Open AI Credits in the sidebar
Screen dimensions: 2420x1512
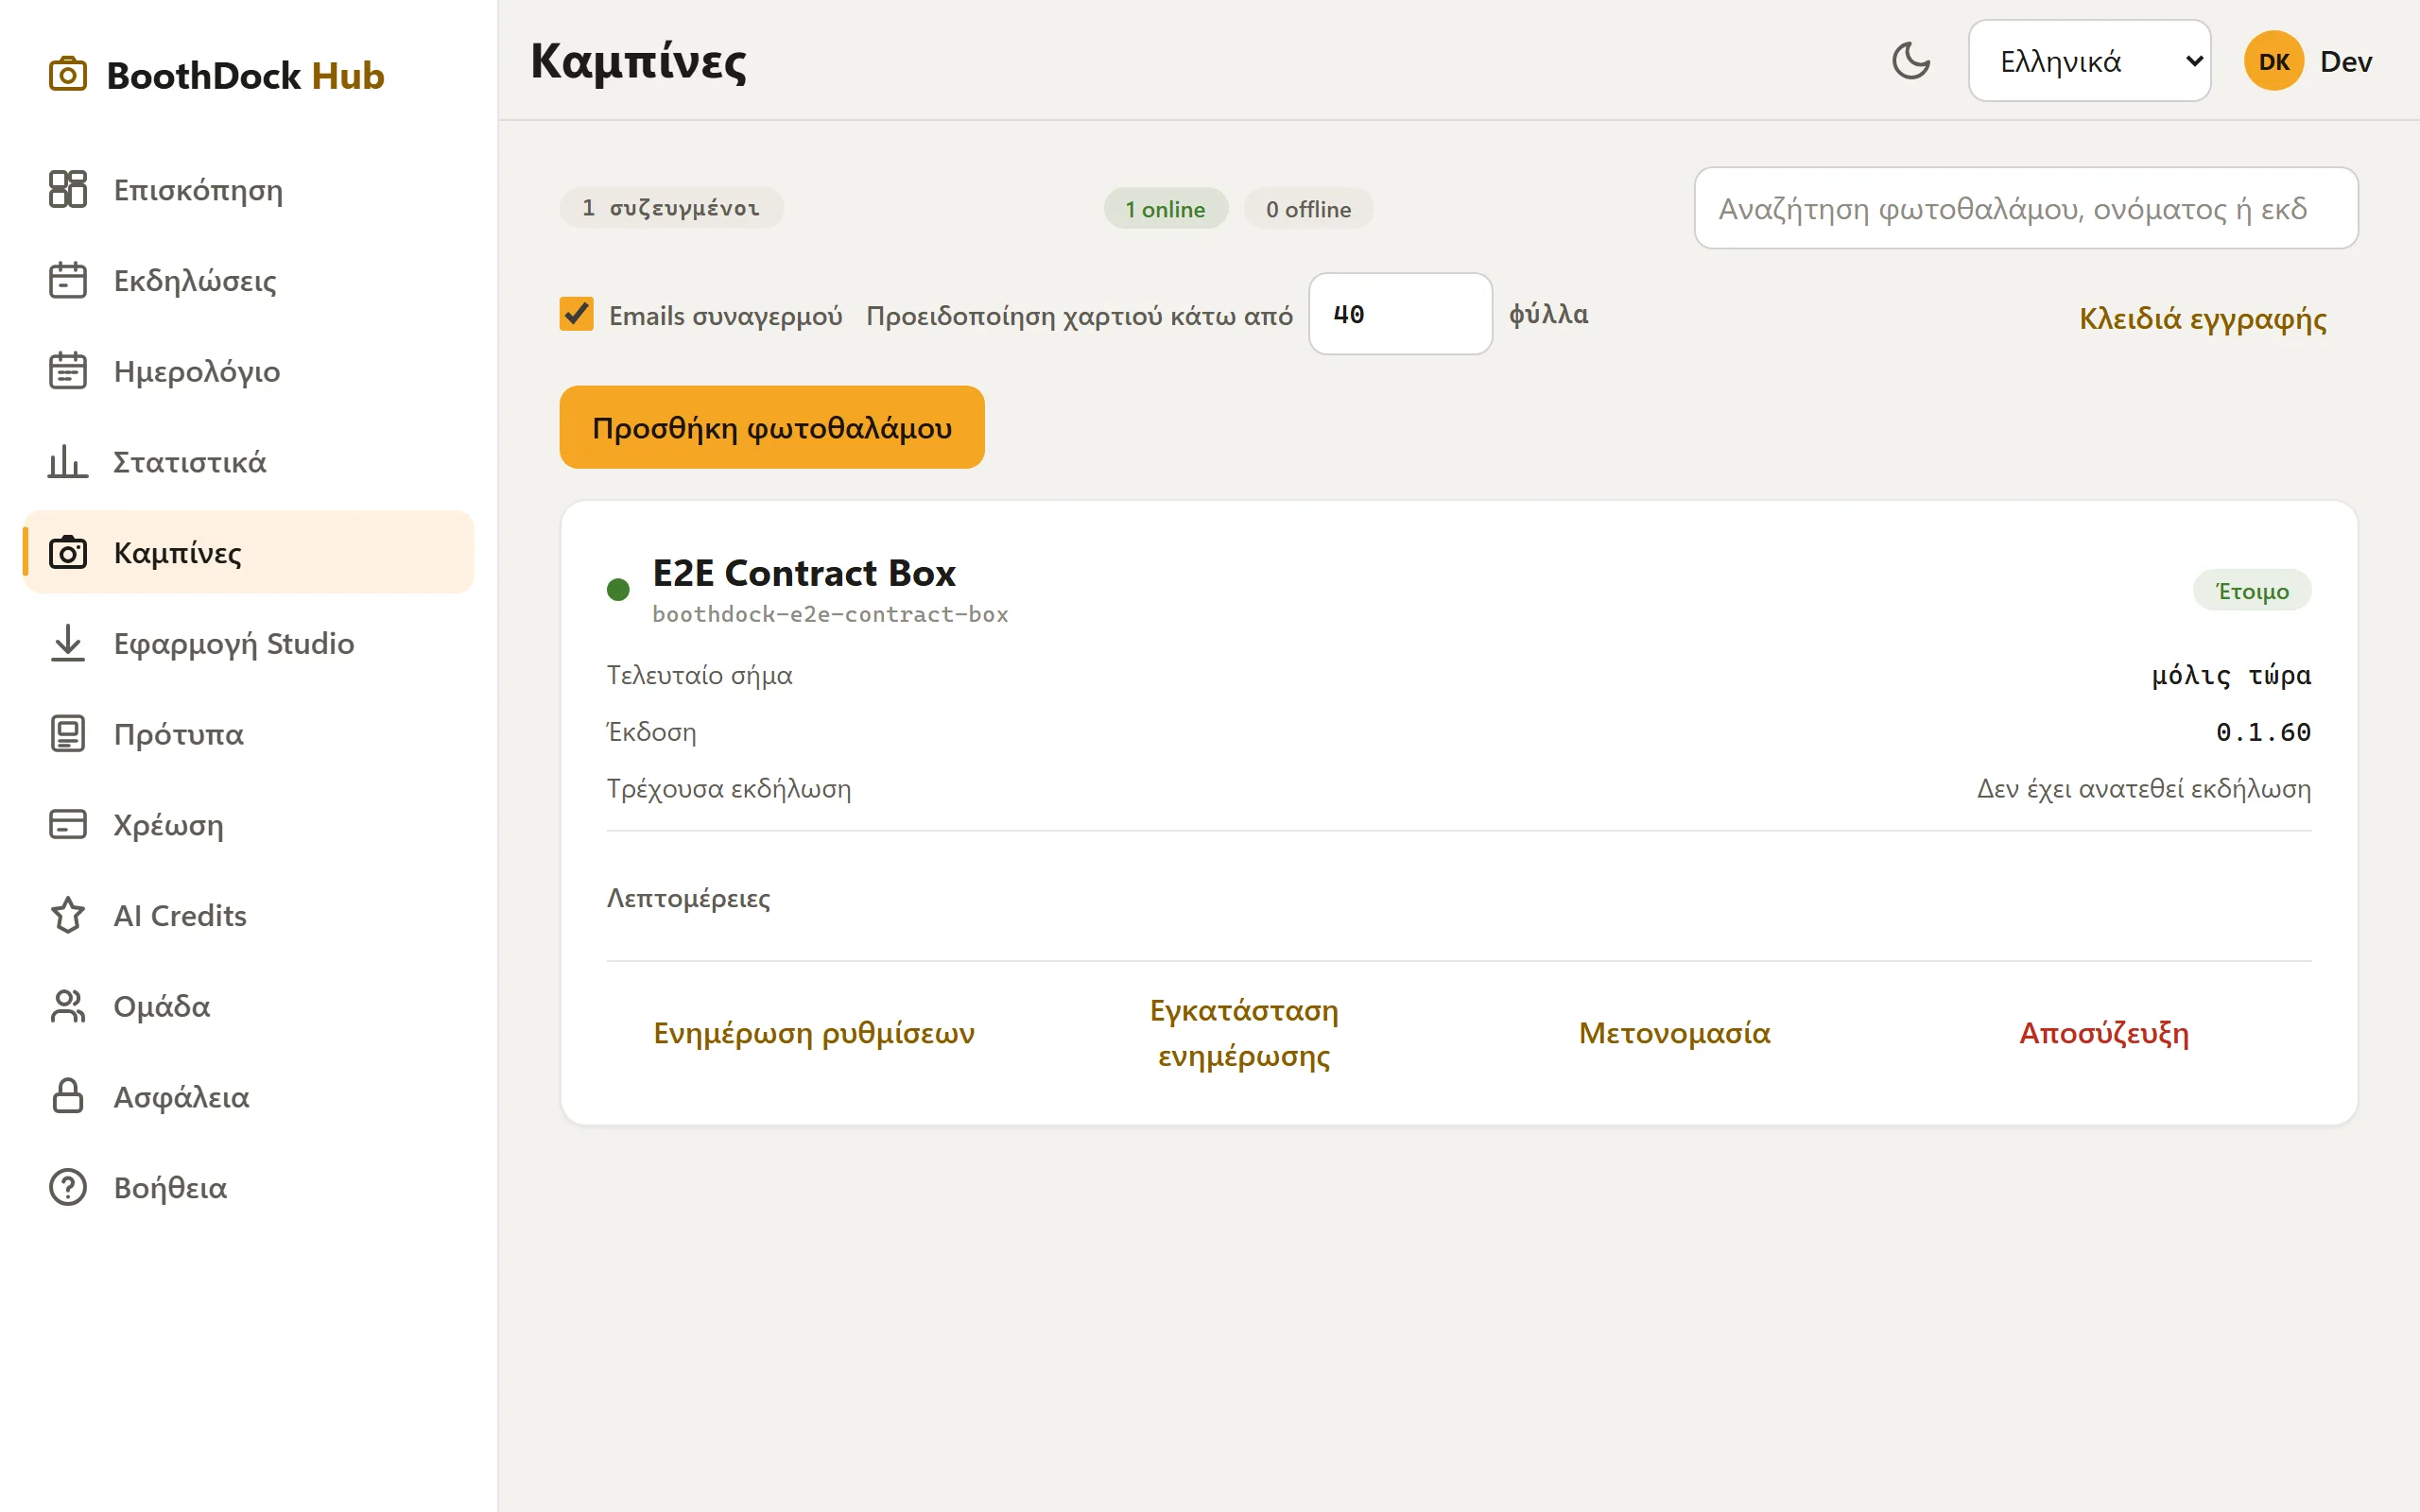point(248,915)
